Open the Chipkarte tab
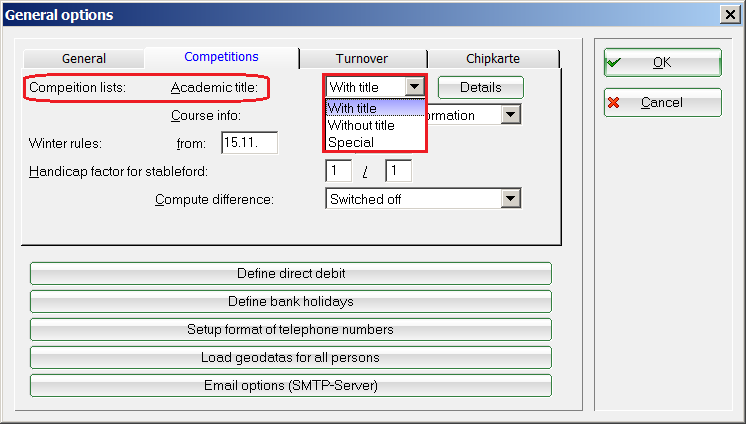Image resolution: width=746 pixels, height=424 pixels. click(493, 59)
